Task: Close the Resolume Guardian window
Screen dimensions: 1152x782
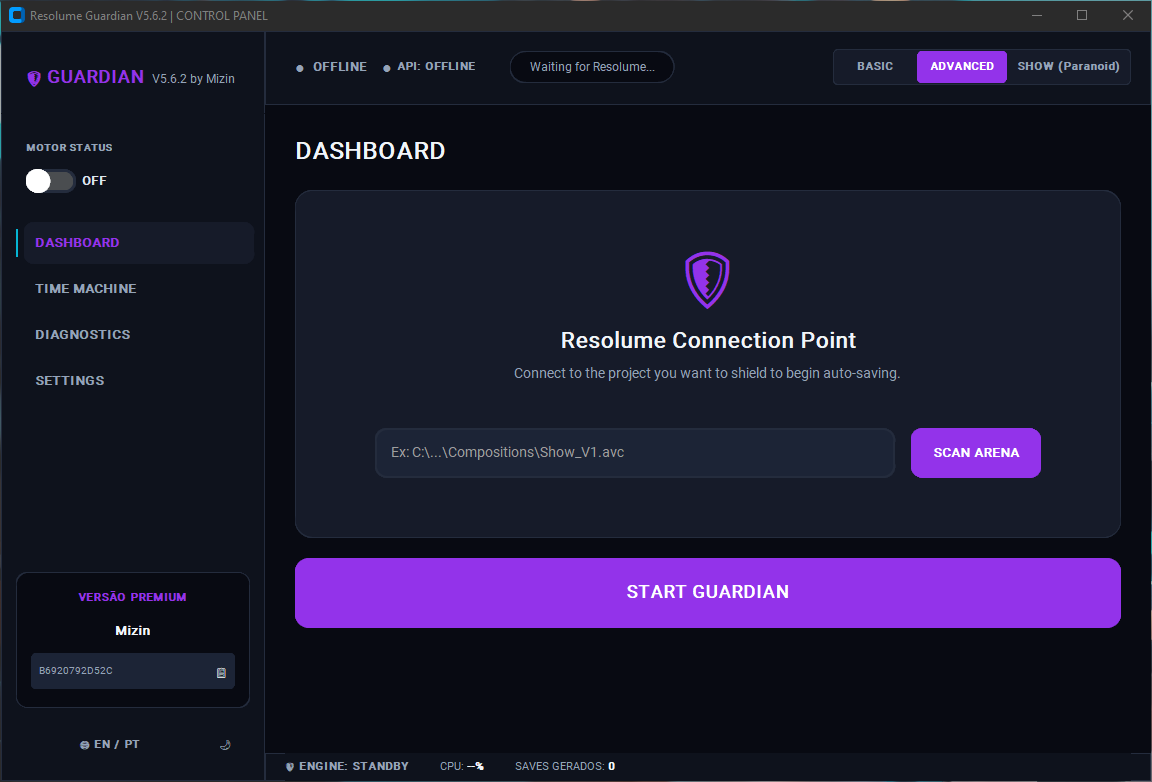Action: [1128, 15]
